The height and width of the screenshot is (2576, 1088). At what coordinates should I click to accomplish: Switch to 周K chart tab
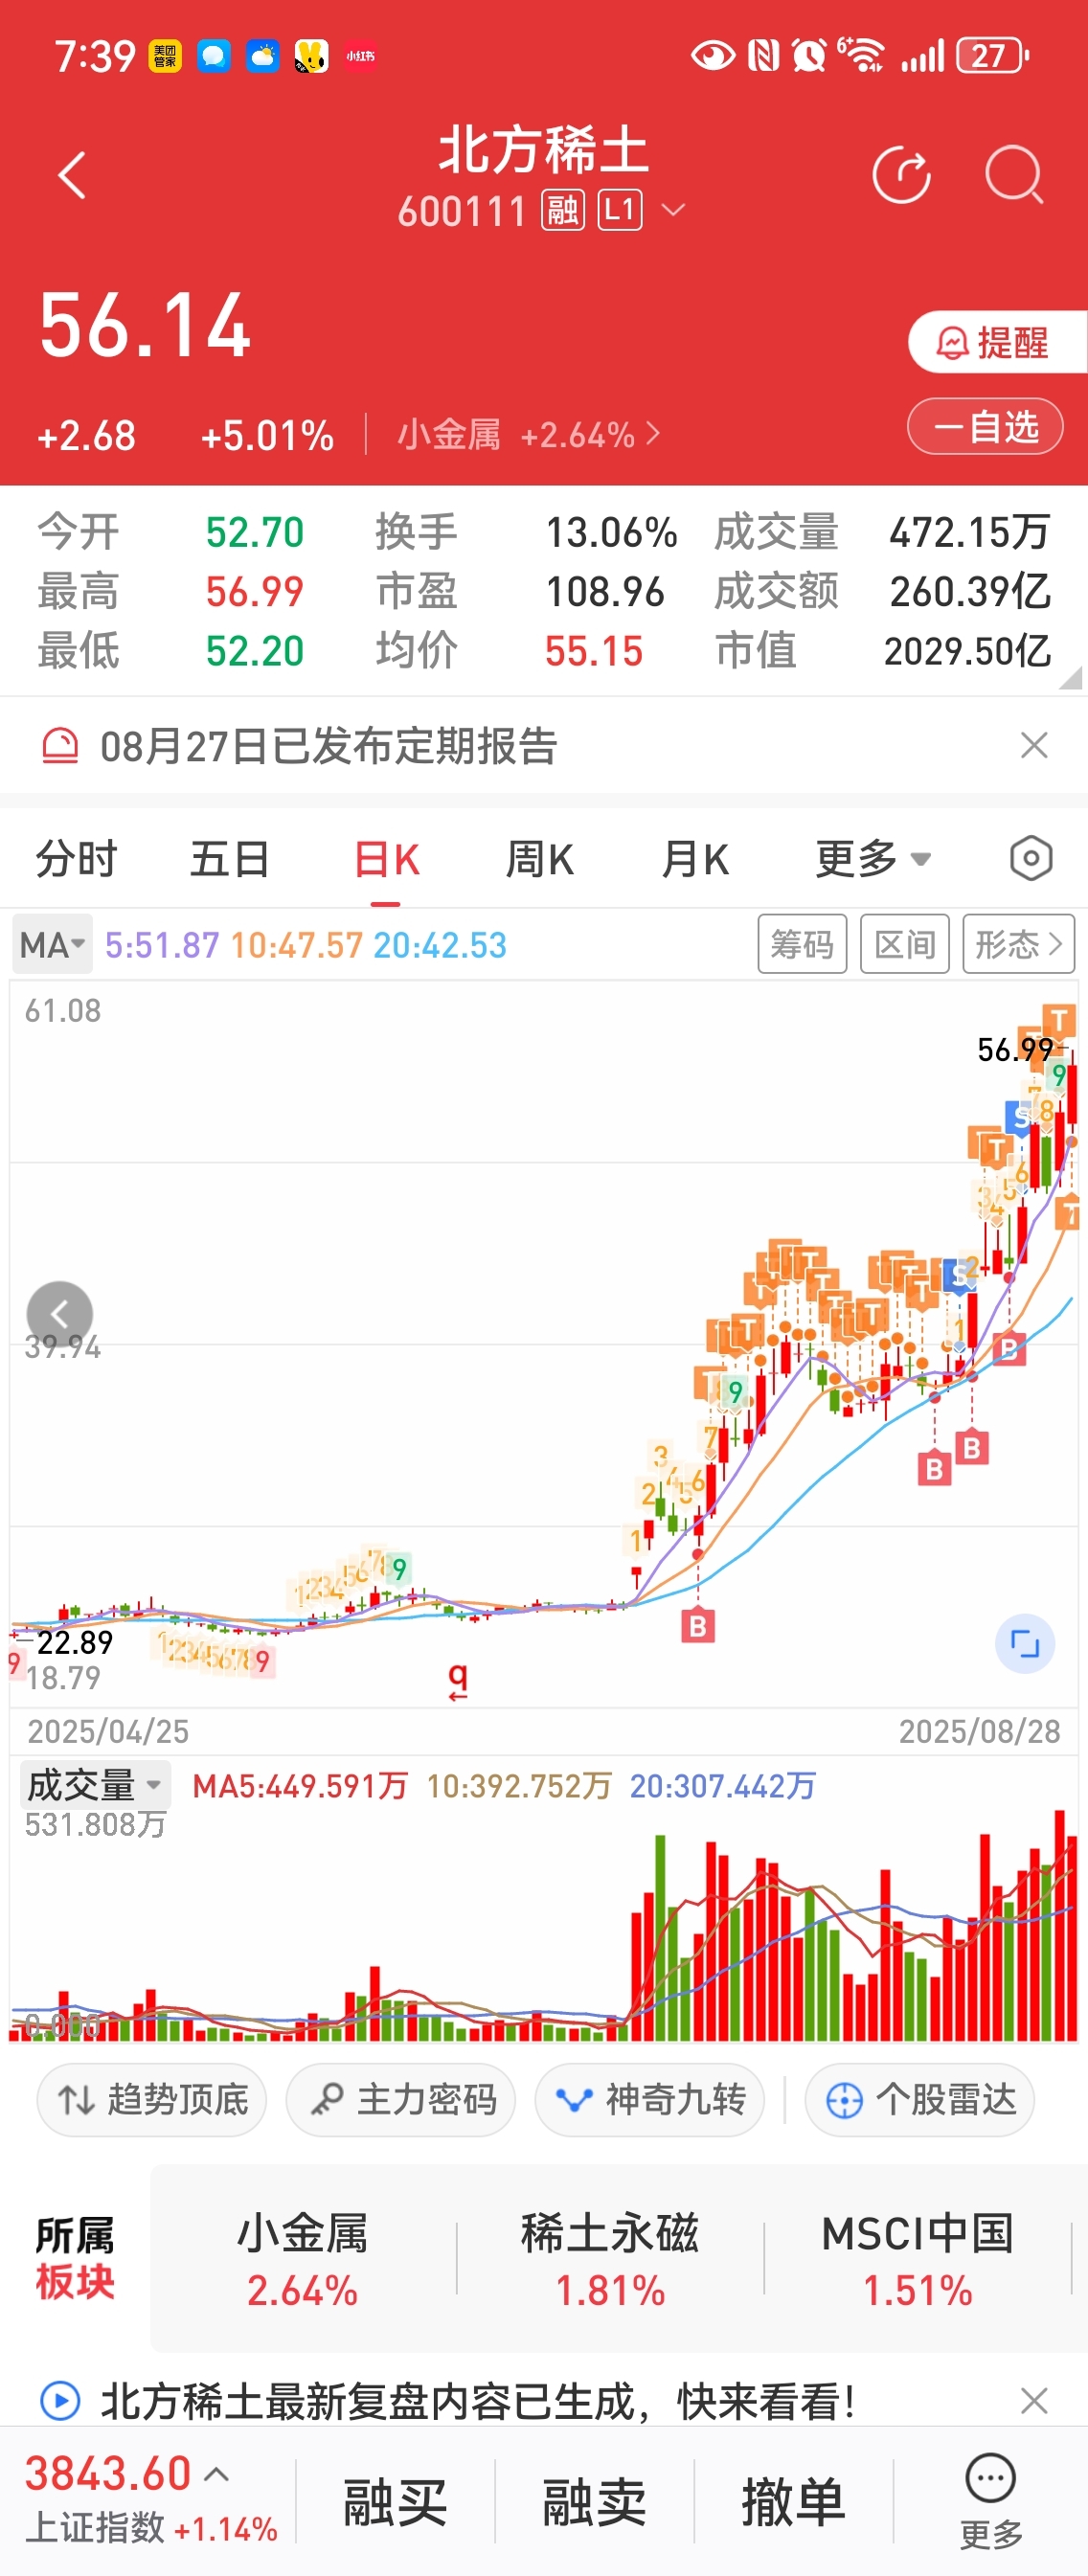tap(540, 859)
